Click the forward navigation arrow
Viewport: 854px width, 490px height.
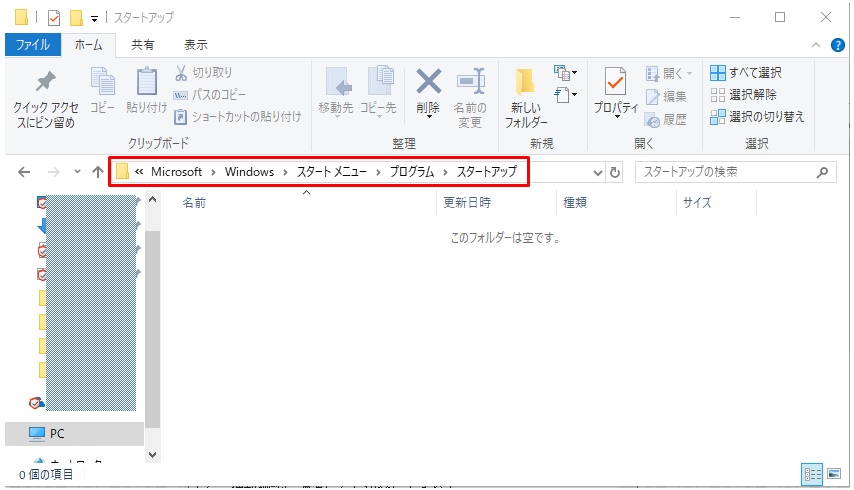click(x=53, y=173)
